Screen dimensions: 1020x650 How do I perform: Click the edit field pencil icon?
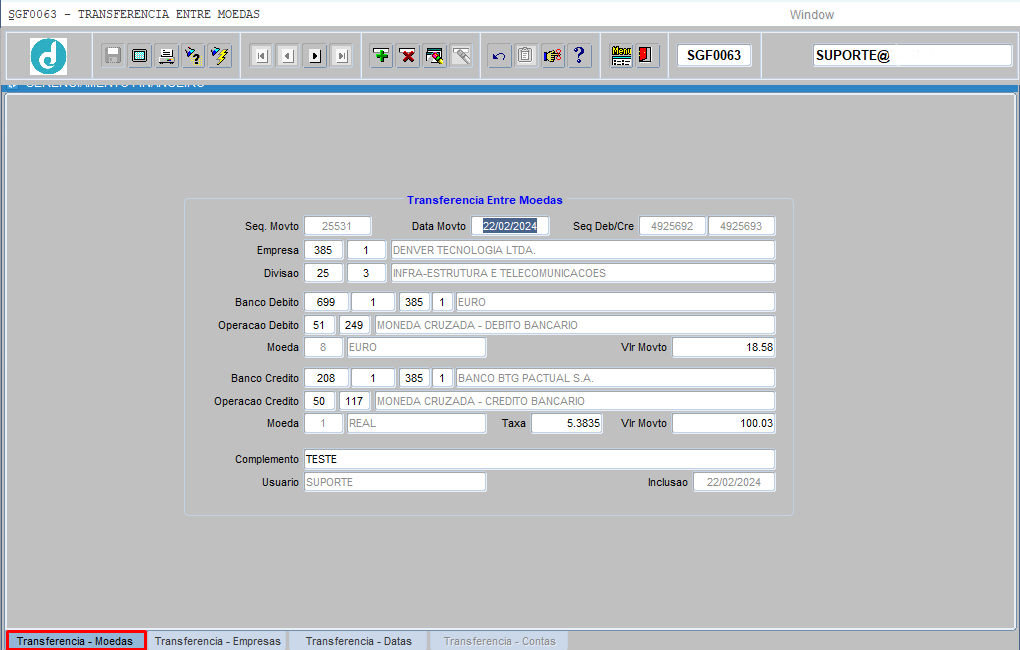click(x=435, y=56)
